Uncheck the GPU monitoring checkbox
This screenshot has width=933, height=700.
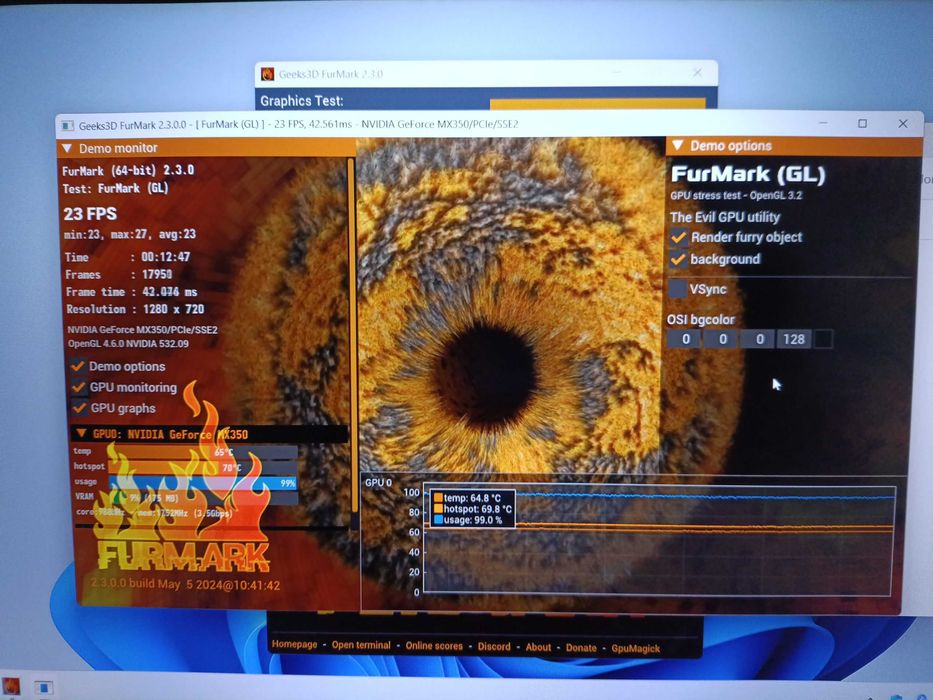[x=79, y=387]
